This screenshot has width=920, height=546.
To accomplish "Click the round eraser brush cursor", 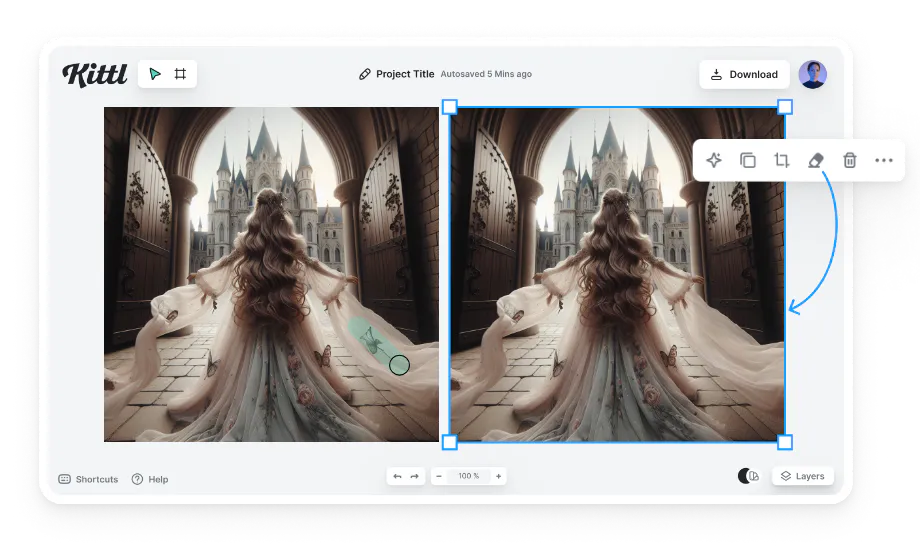I will click(400, 365).
